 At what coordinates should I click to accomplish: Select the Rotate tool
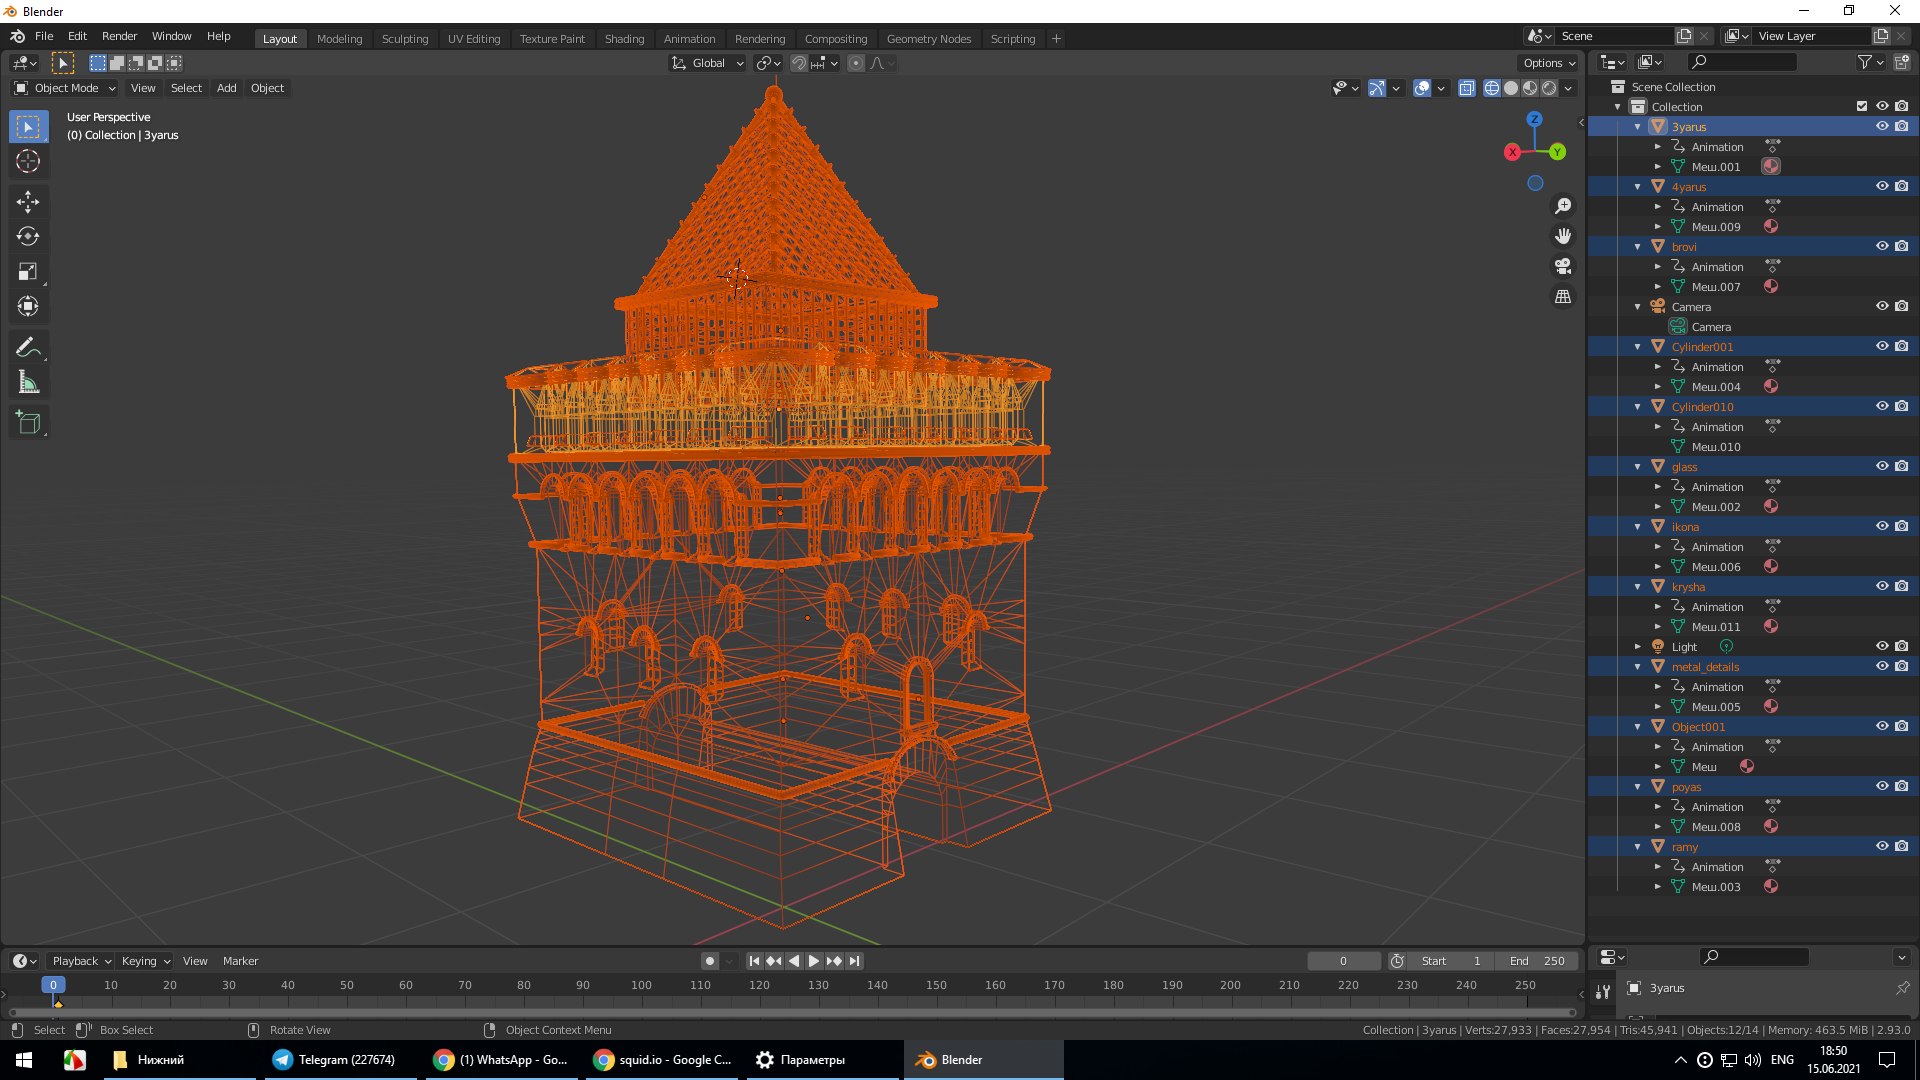(x=28, y=237)
